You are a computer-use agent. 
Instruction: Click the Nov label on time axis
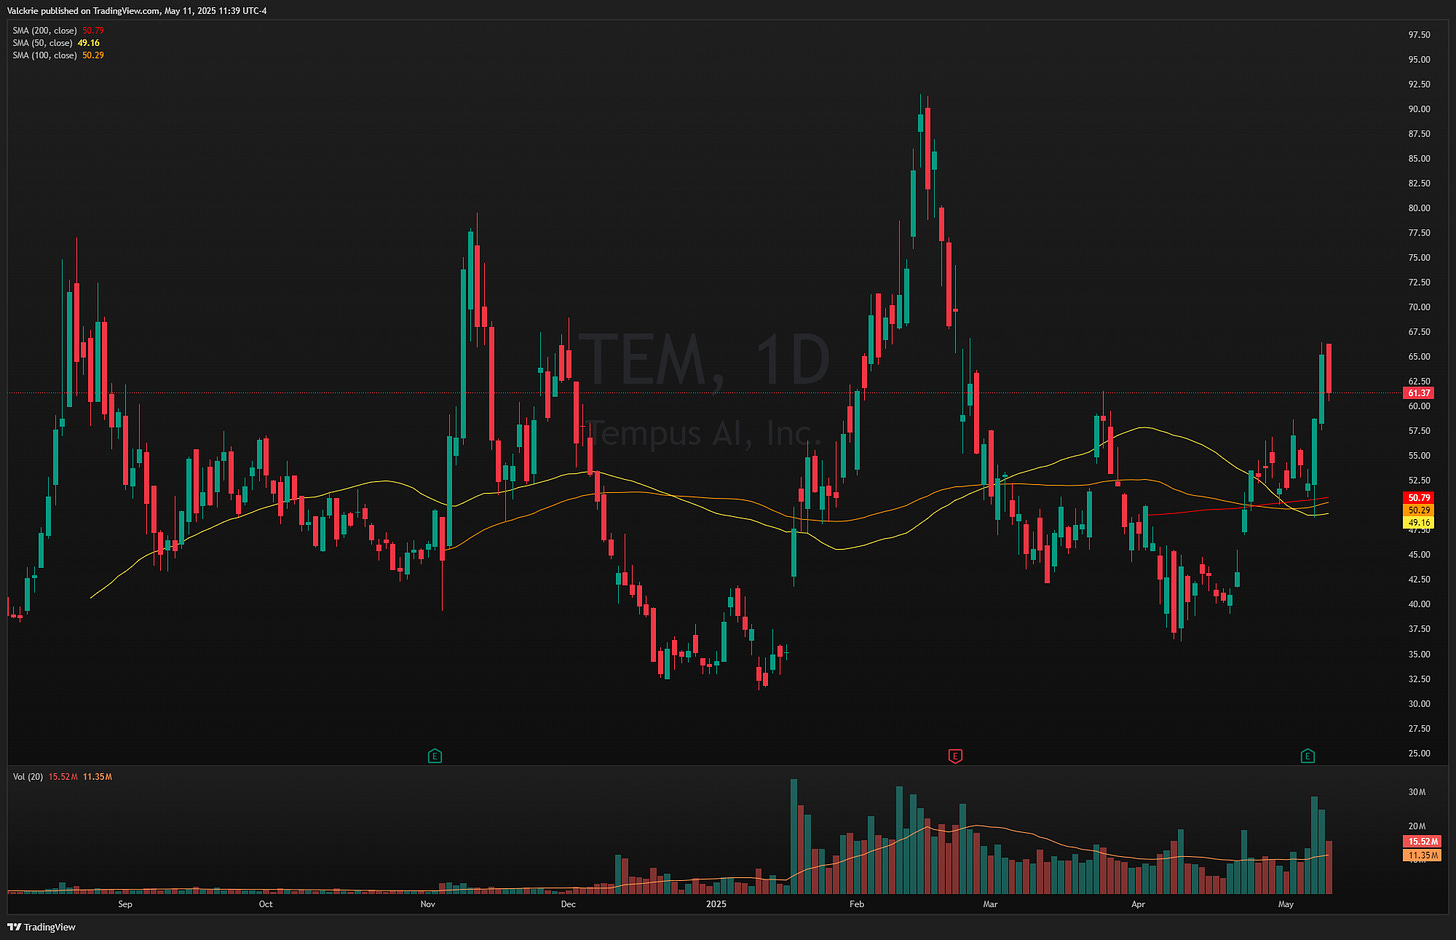pyautogui.click(x=428, y=904)
